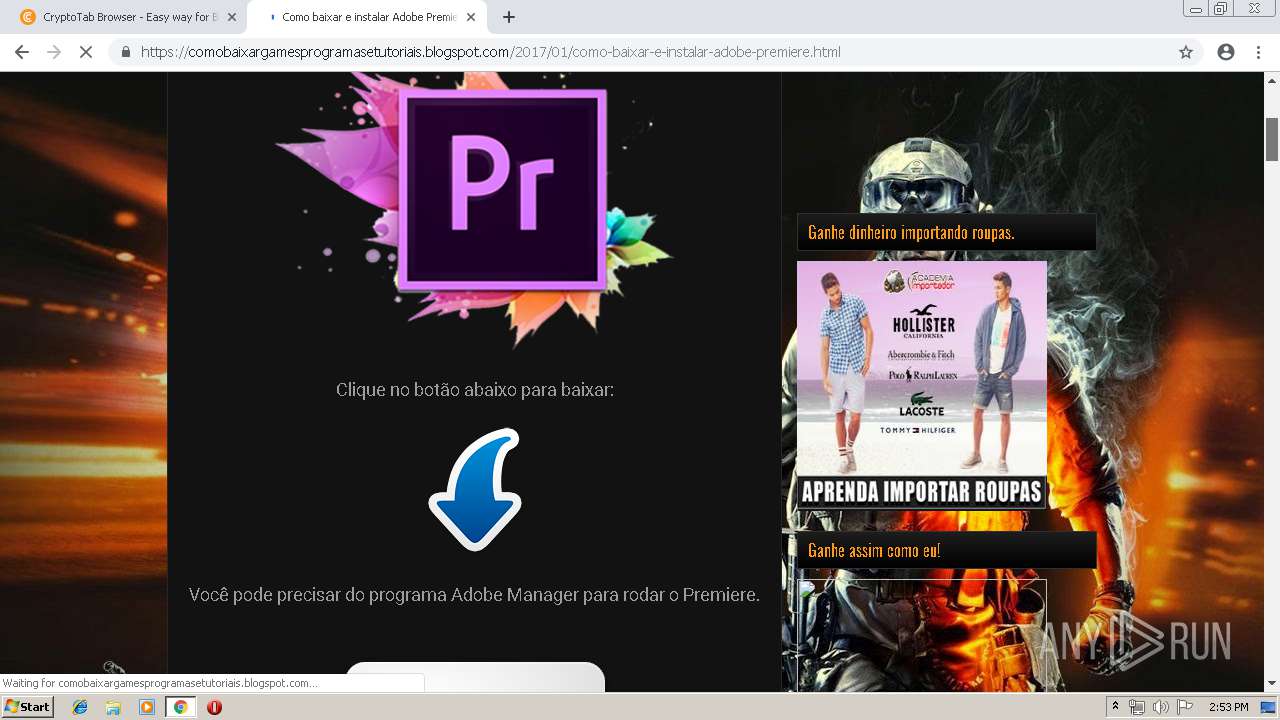Click the Action Center flag tray icon
The image size is (1280, 720).
coord(1185,707)
